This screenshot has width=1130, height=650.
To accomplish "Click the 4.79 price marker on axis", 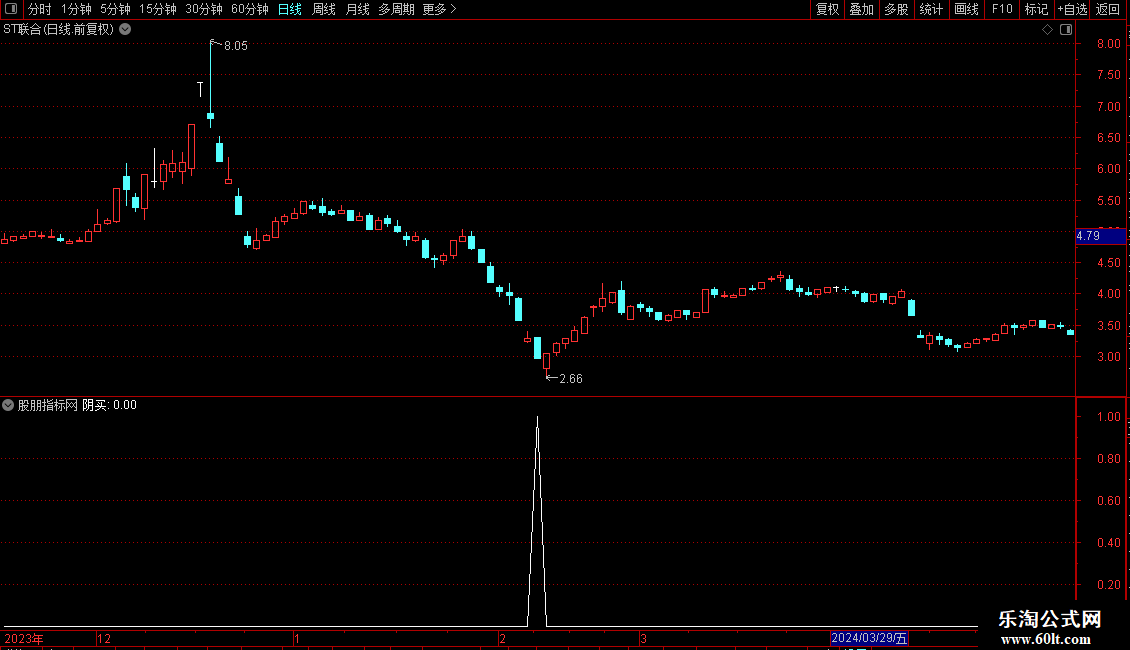I will (1100, 236).
